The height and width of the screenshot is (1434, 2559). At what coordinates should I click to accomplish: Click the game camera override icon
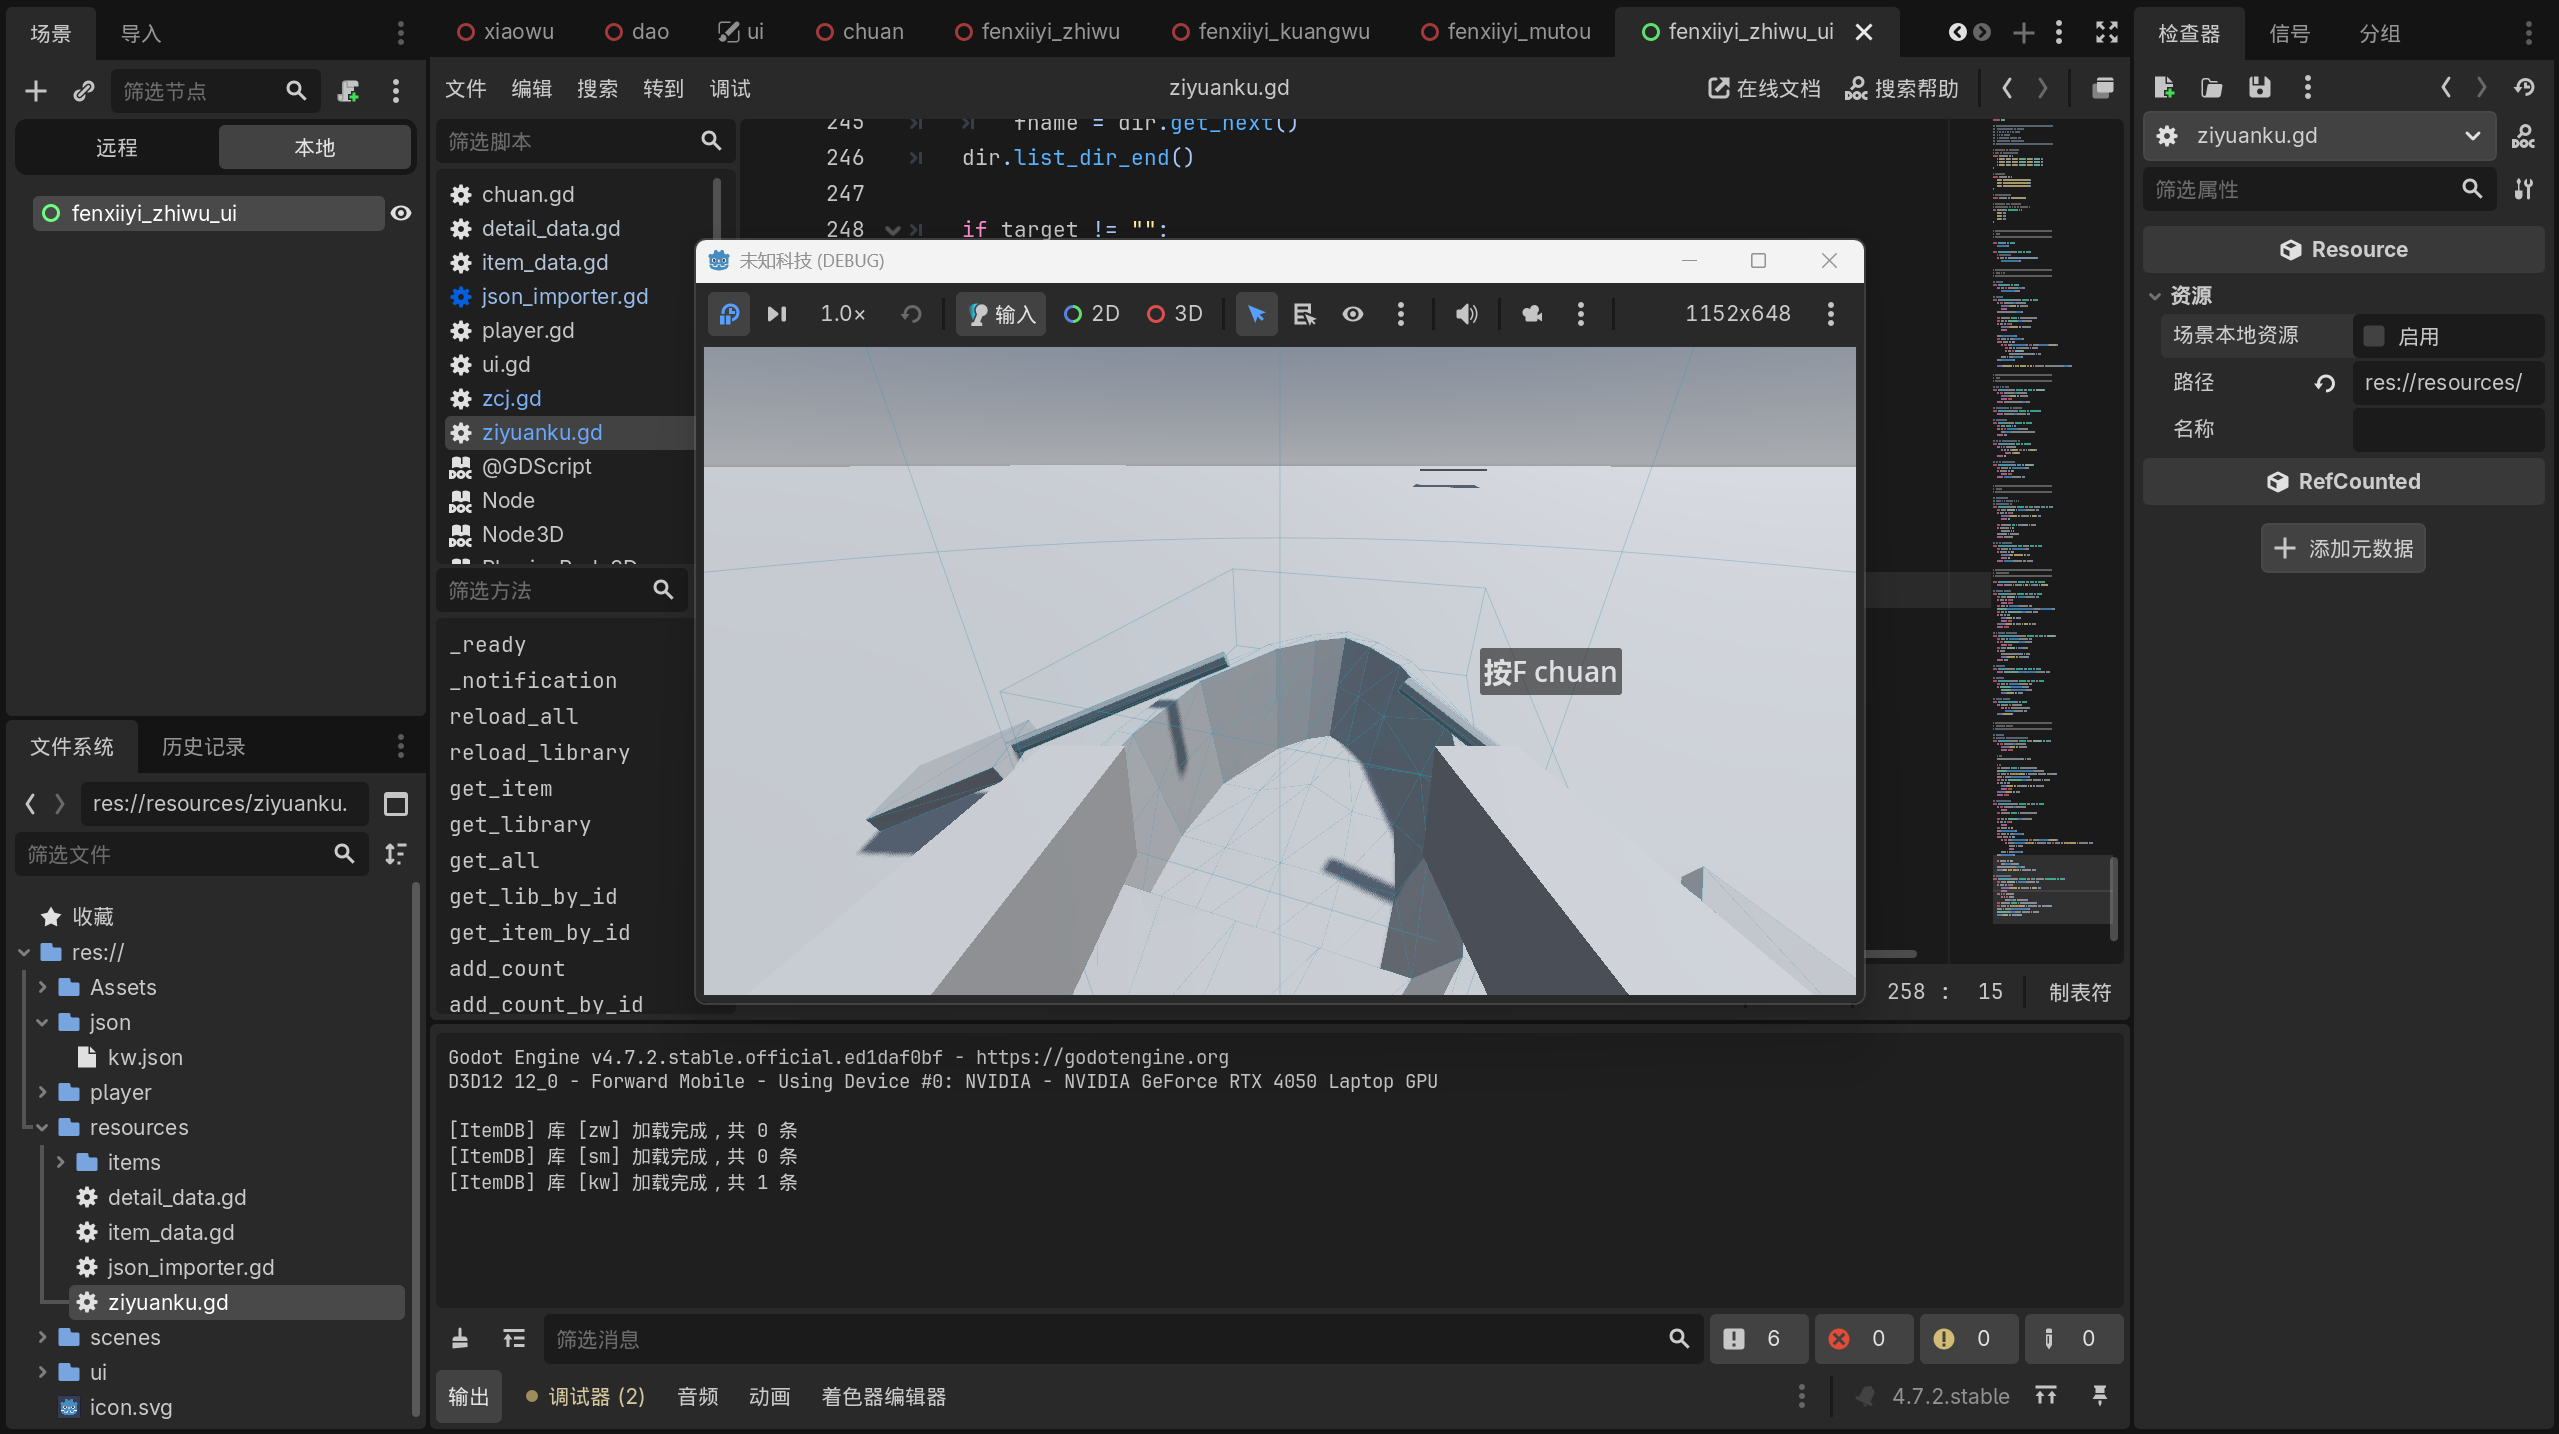click(x=1532, y=314)
